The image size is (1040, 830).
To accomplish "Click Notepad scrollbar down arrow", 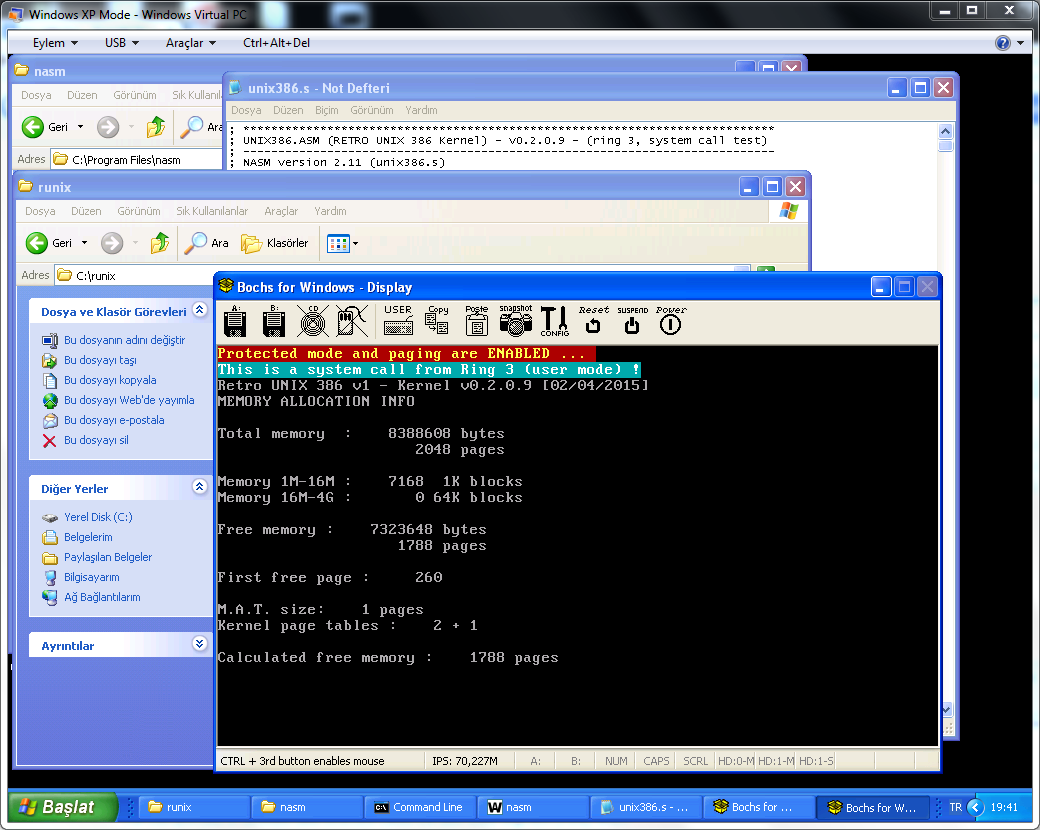I will [x=946, y=709].
